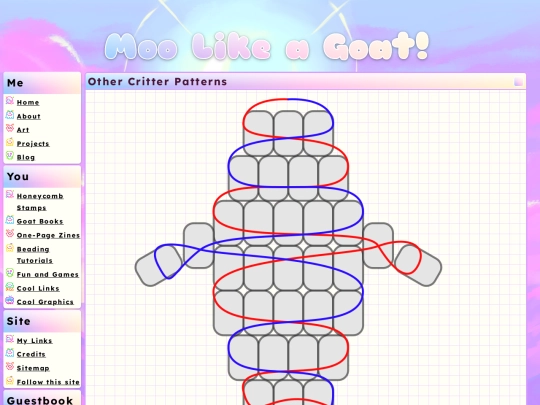Open Honeycomb Stamps link
540x405 pixels.
tap(40, 202)
